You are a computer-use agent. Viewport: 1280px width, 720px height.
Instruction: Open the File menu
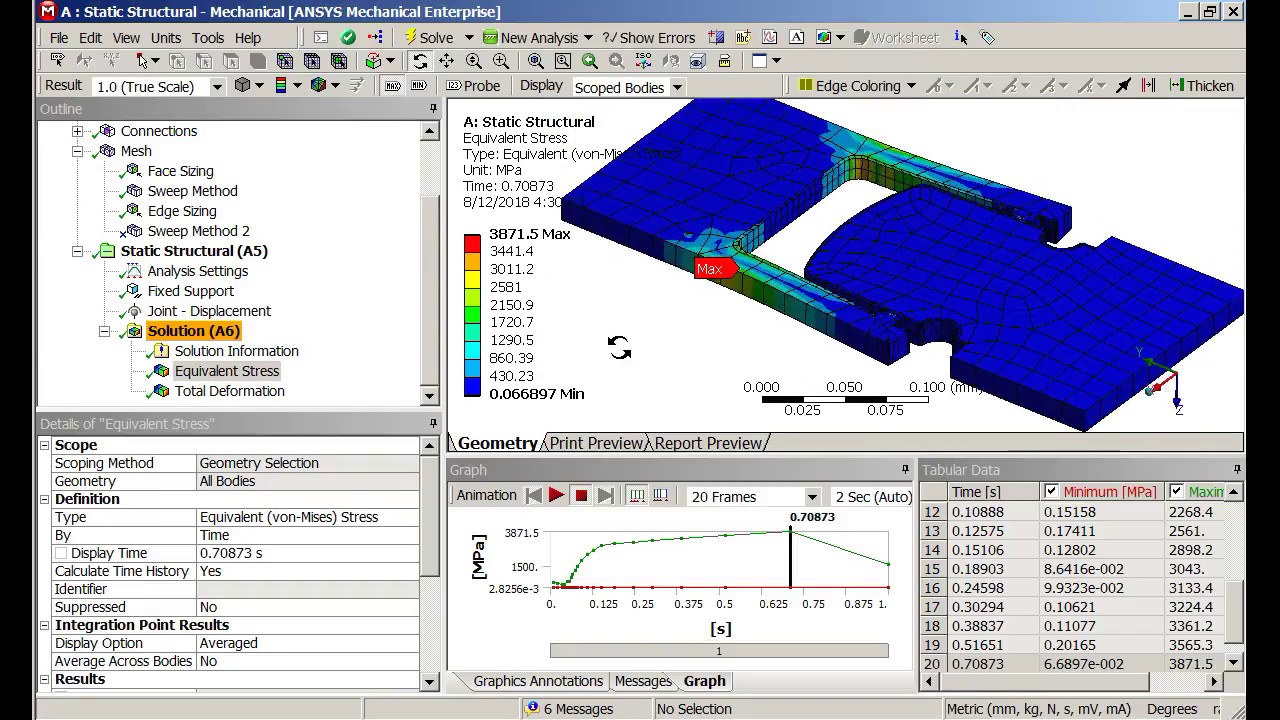pyautogui.click(x=59, y=38)
